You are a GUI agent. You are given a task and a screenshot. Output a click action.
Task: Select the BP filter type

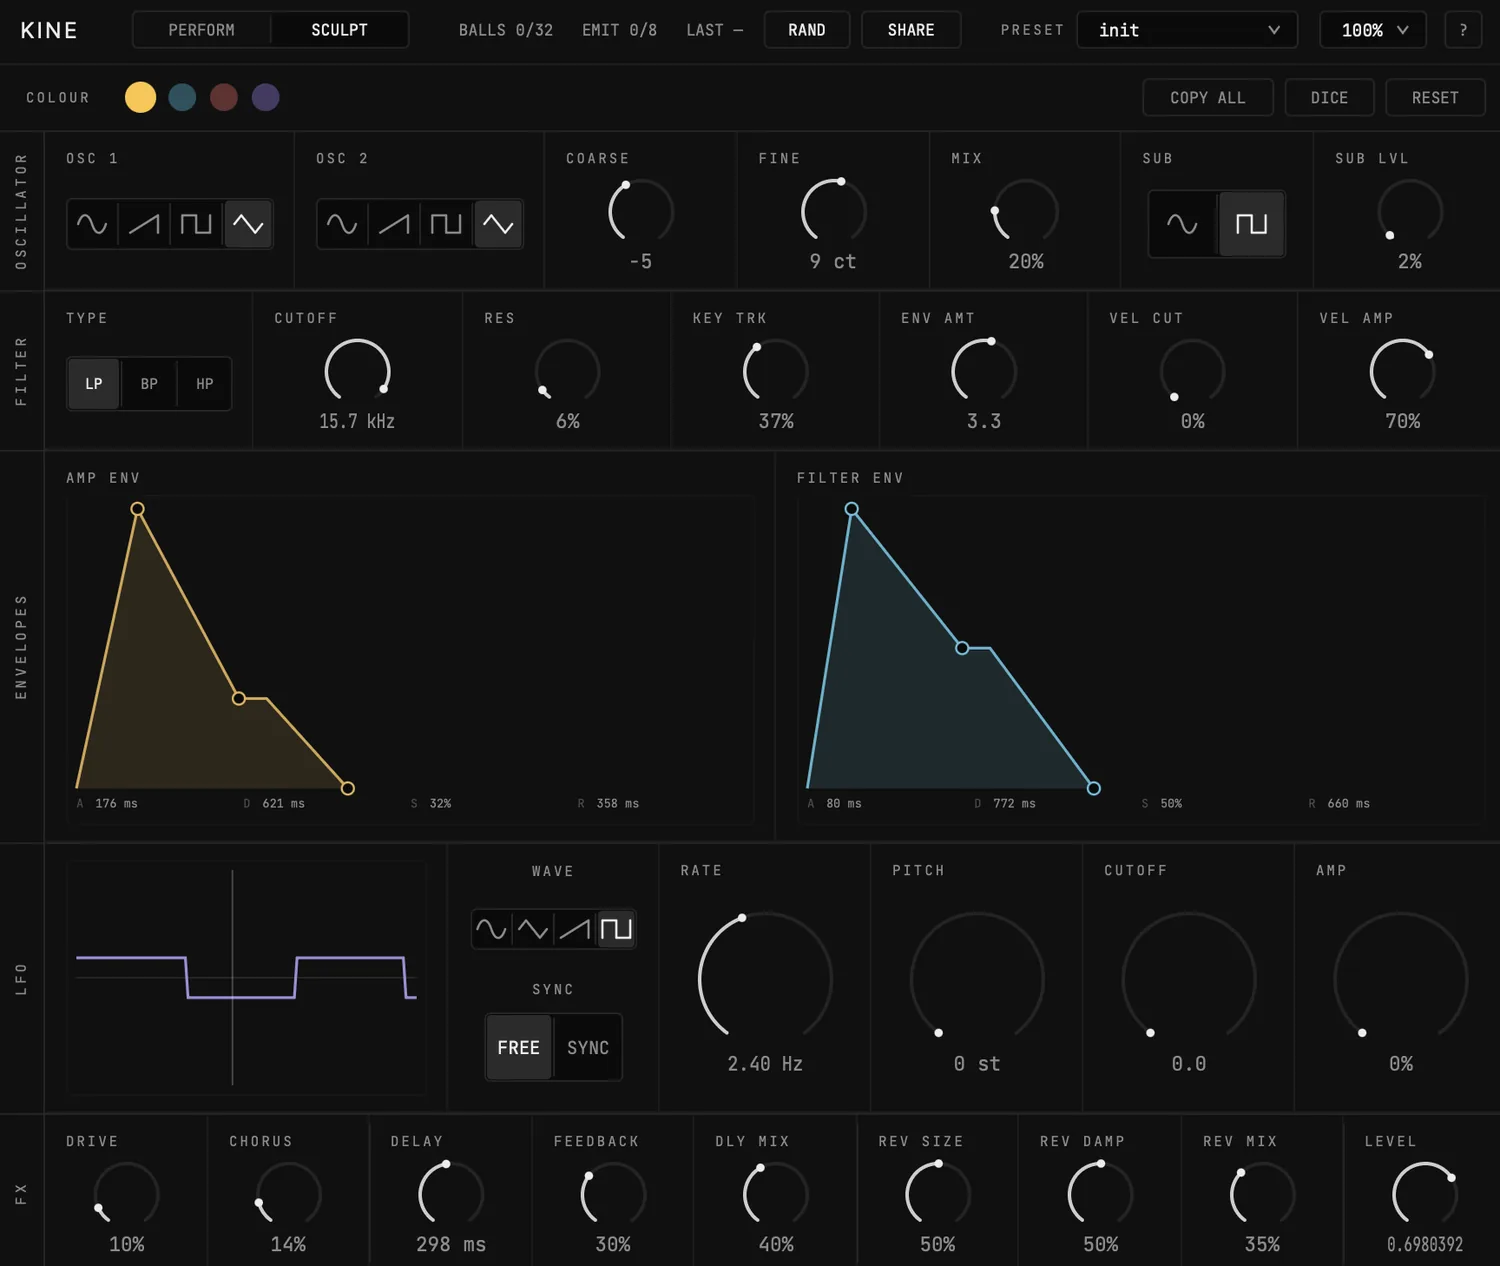click(x=149, y=384)
